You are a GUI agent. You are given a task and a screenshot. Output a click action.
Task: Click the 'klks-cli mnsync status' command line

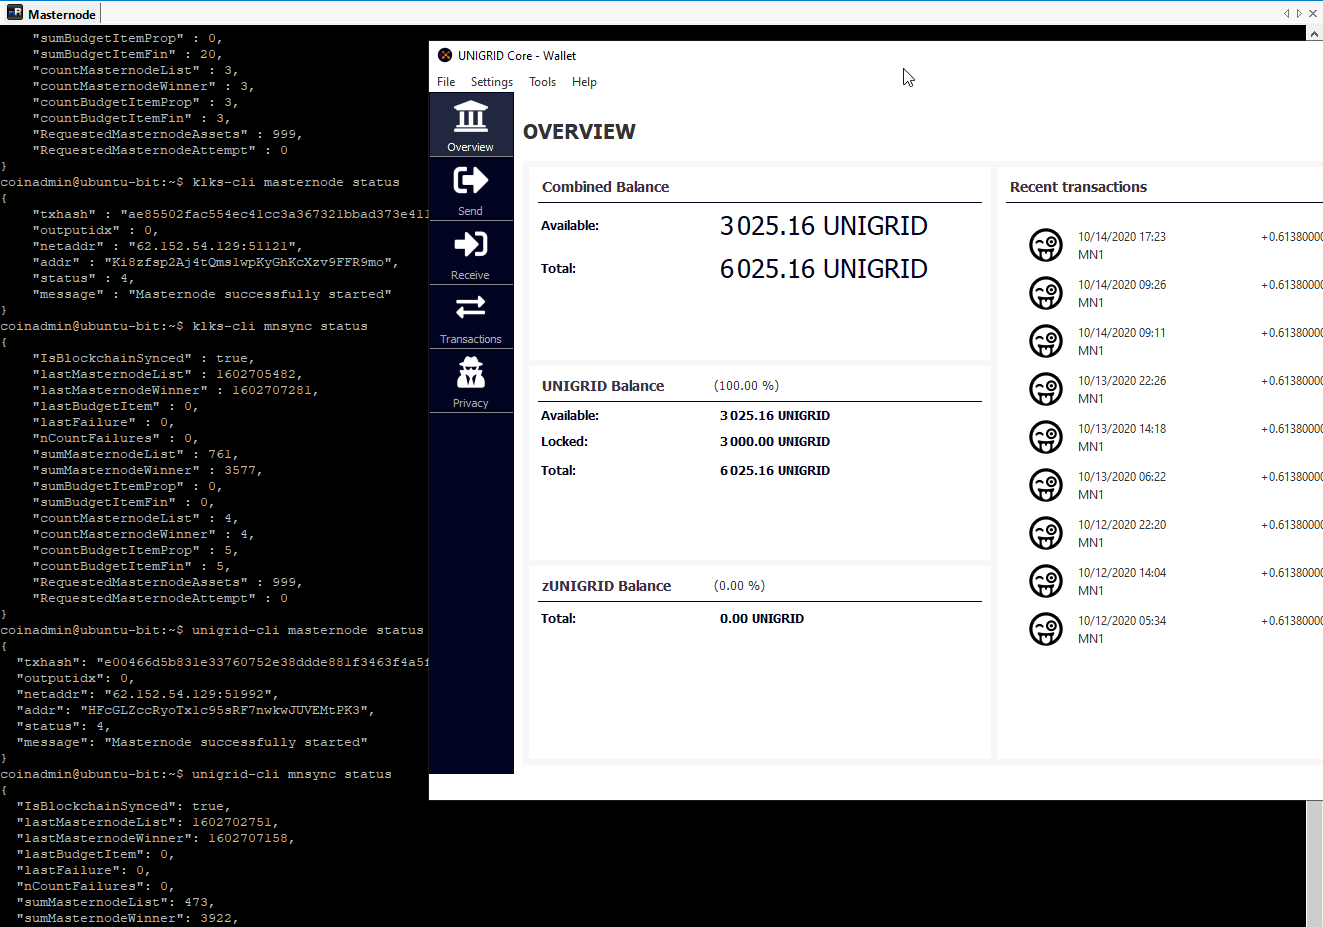coord(184,327)
